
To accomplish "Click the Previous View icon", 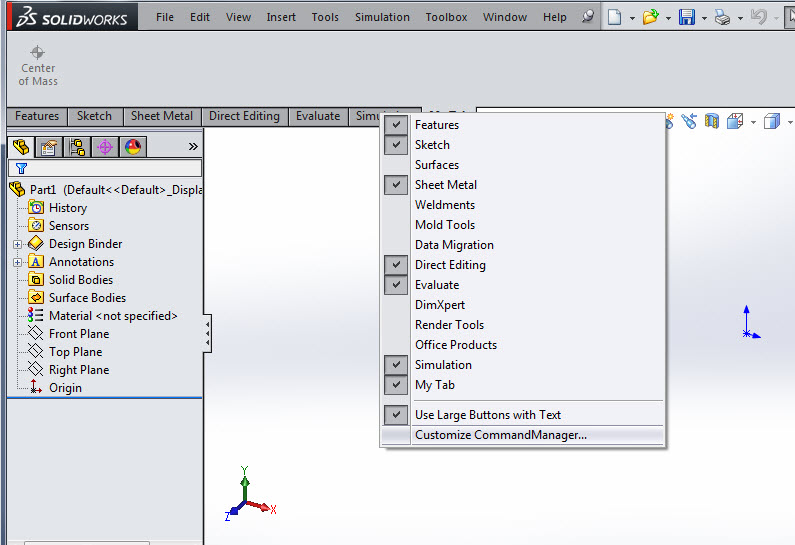I will pos(689,121).
